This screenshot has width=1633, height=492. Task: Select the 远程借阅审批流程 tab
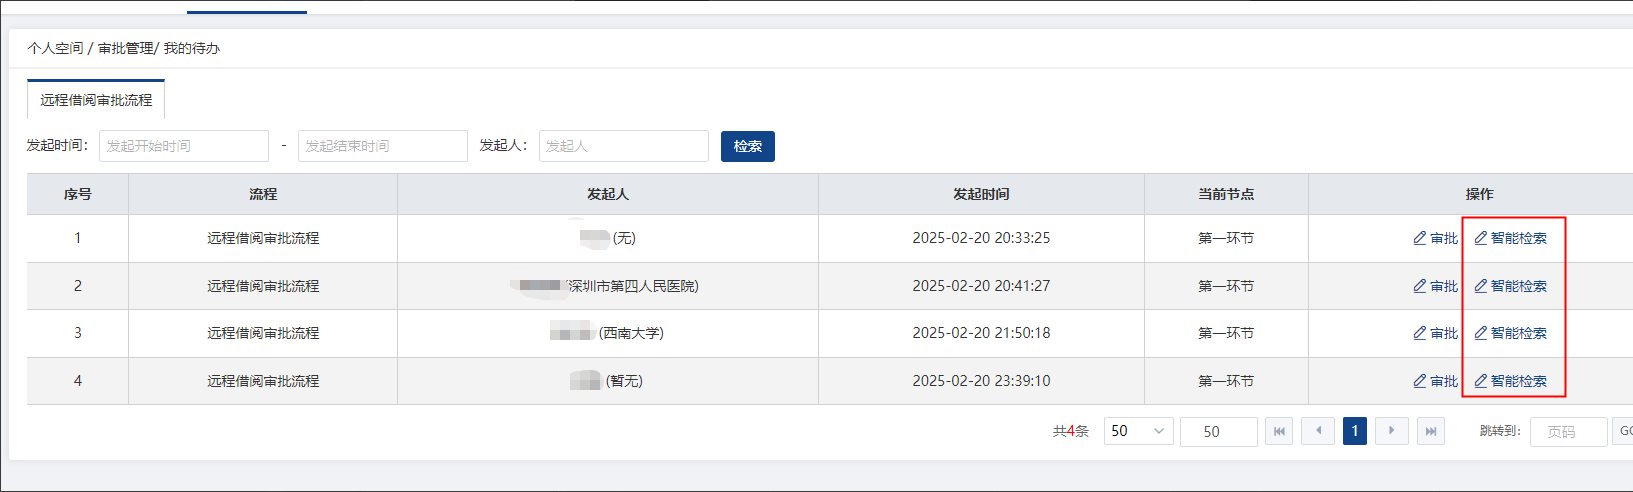[96, 100]
